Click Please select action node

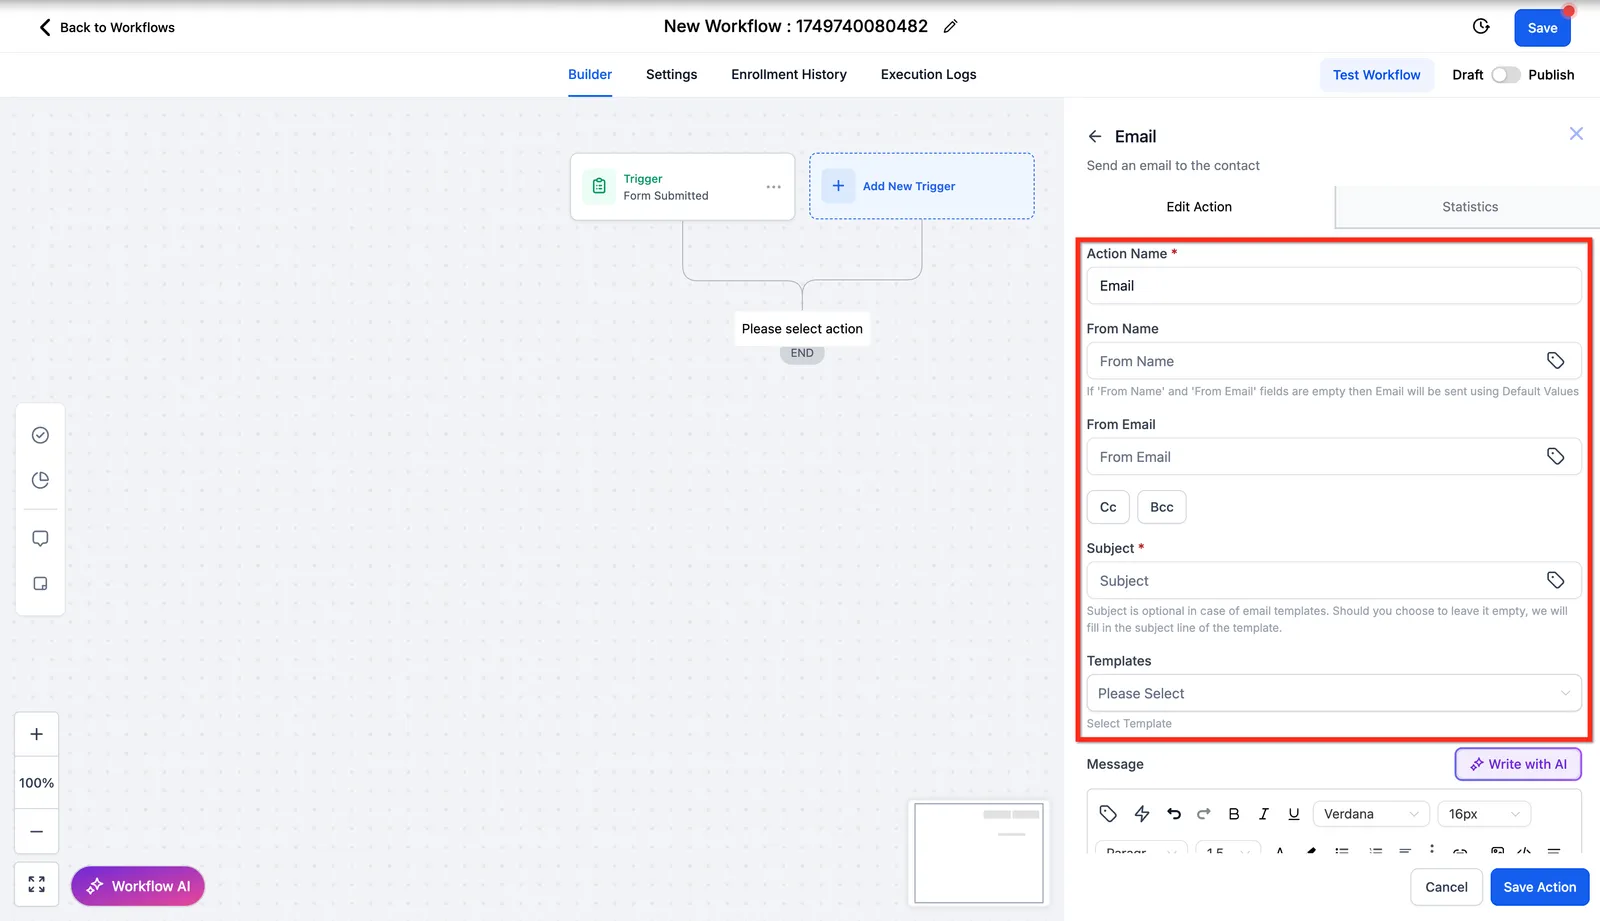(x=802, y=329)
